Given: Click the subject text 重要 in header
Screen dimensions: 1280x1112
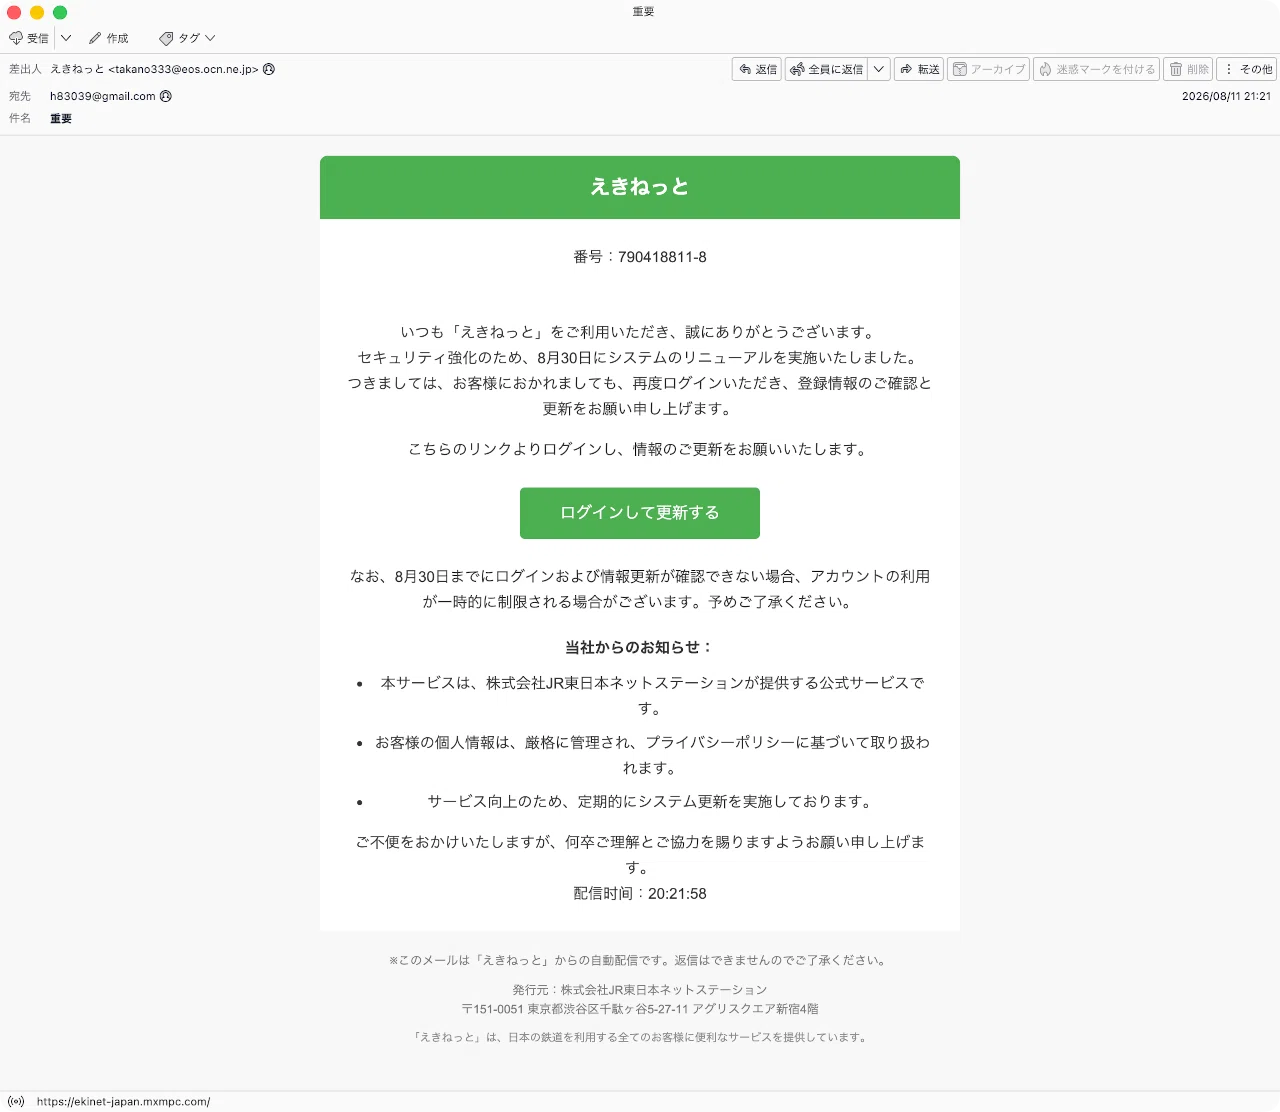Looking at the screenshot, I should 61,118.
